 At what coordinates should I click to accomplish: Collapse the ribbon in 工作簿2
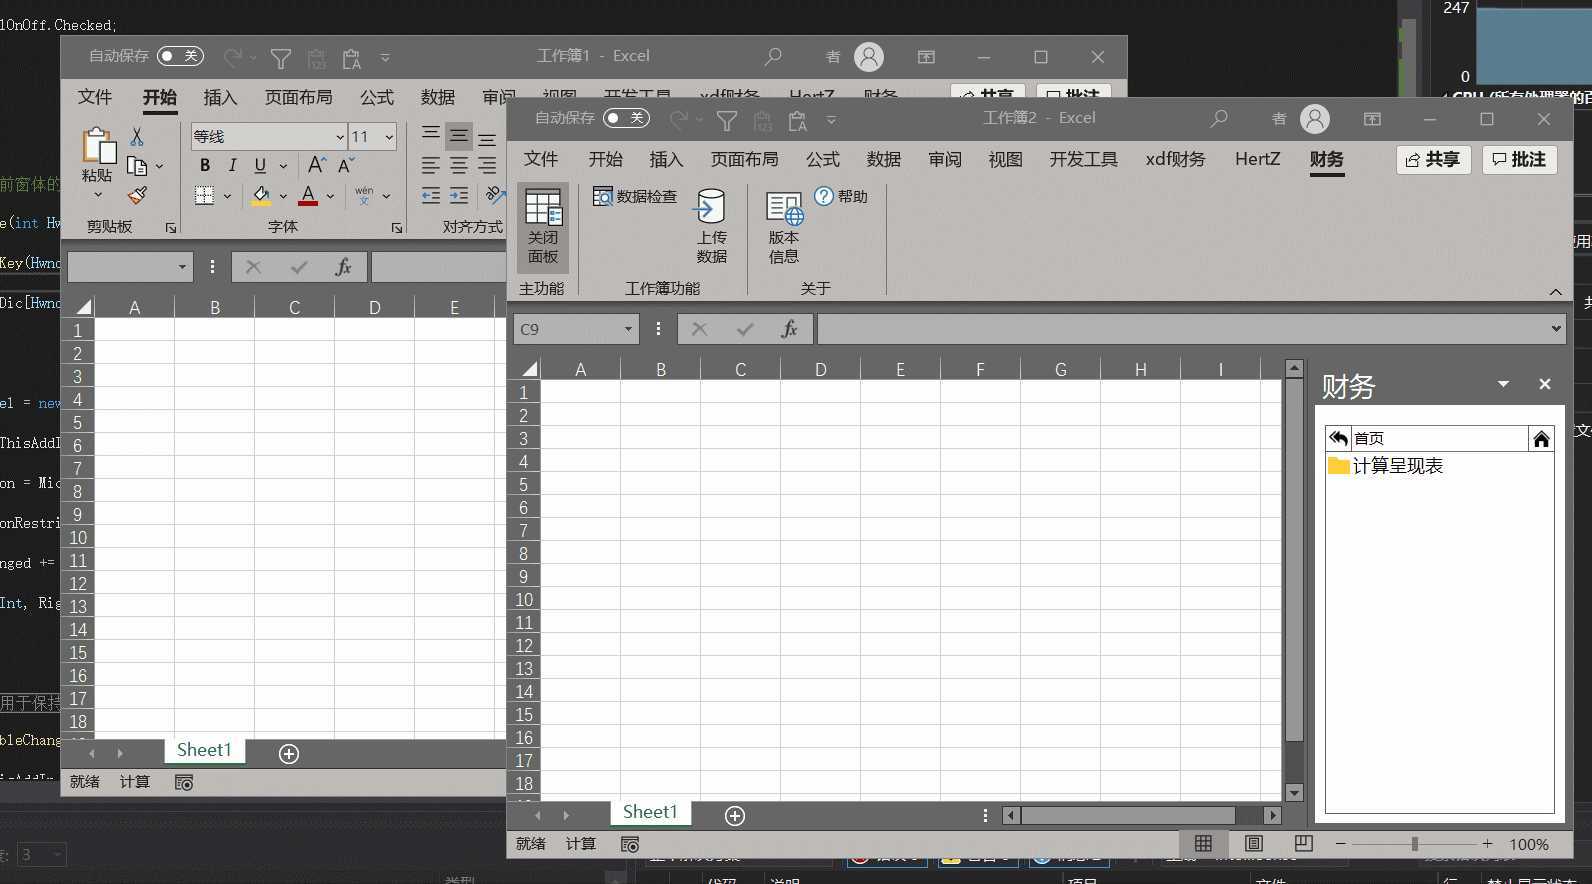click(x=1555, y=292)
